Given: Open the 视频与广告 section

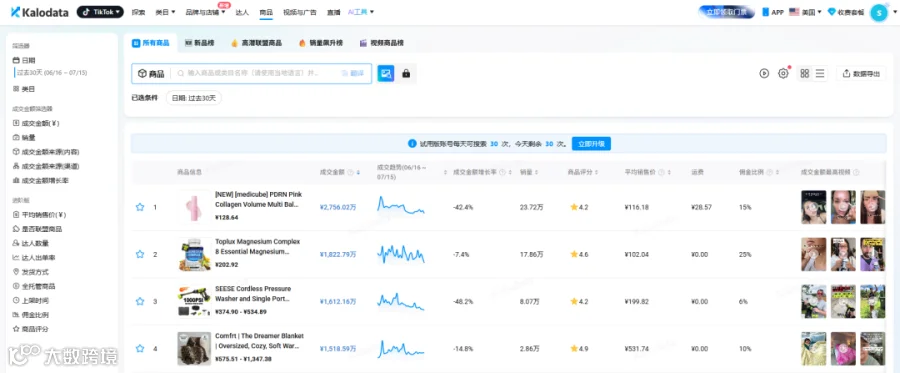Looking at the screenshot, I should click(300, 12).
